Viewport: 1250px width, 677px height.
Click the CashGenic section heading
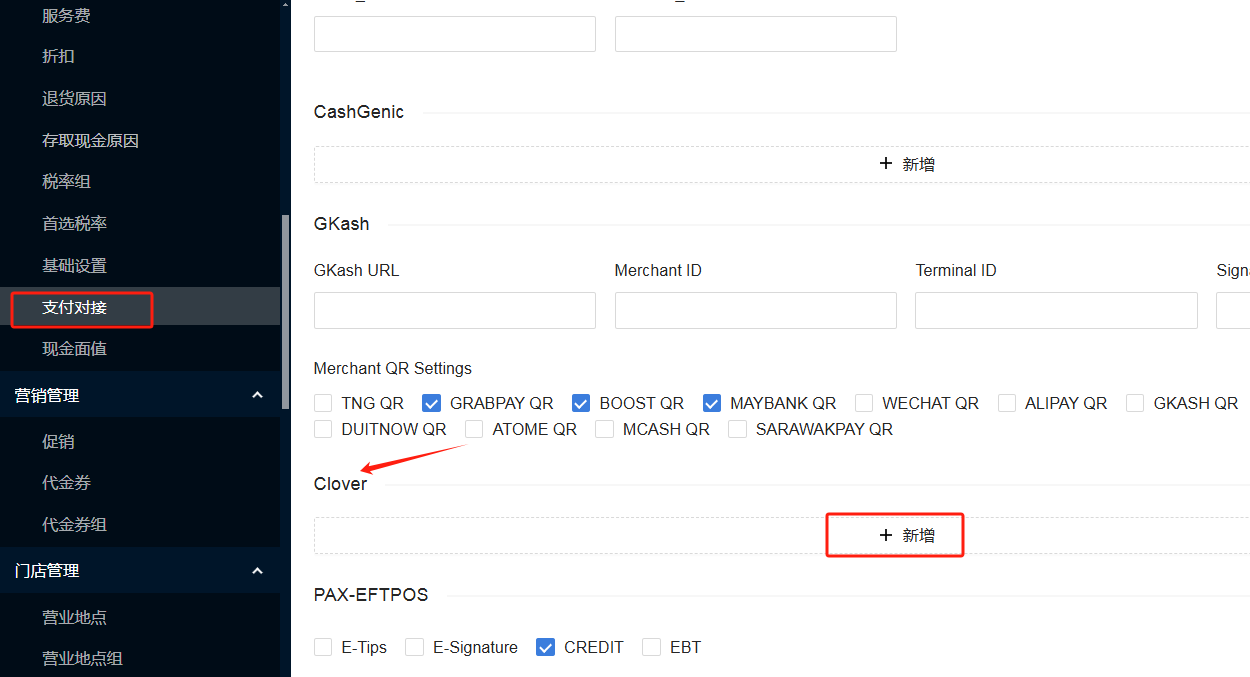[x=359, y=112]
